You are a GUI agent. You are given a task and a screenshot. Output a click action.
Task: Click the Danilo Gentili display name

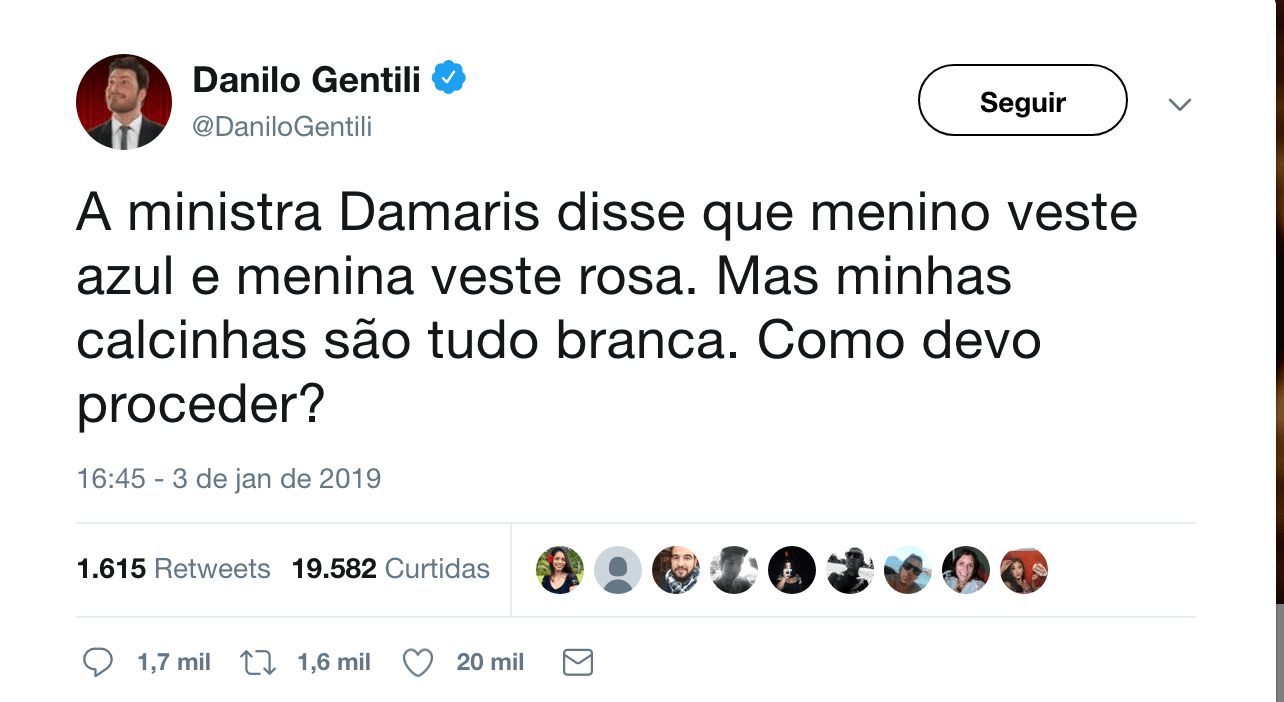(306, 79)
